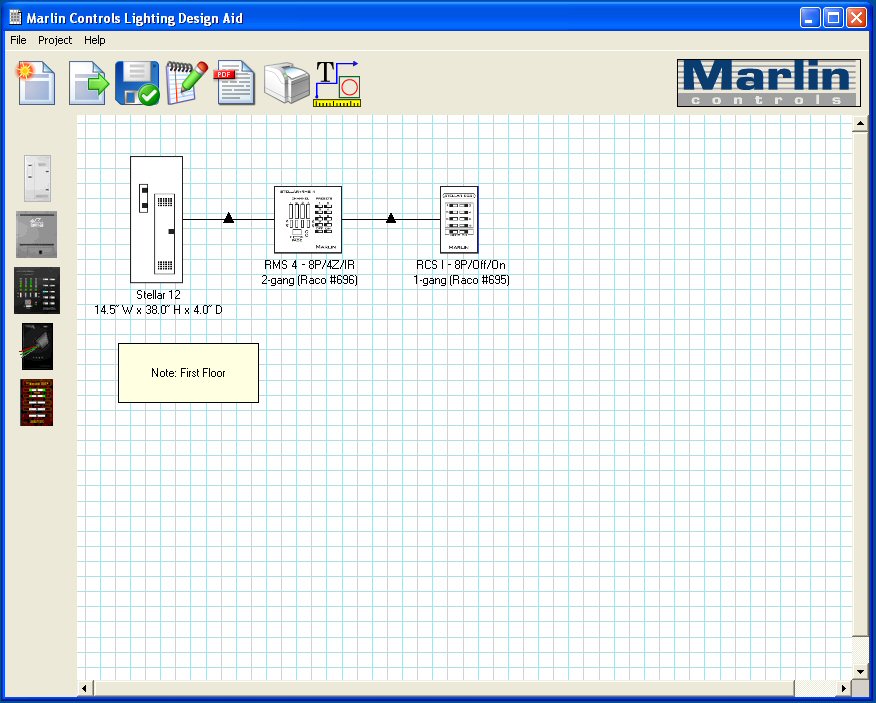Click the horizontal scrollbar thumb
Viewport: 876px width, 703px height.
(444, 688)
